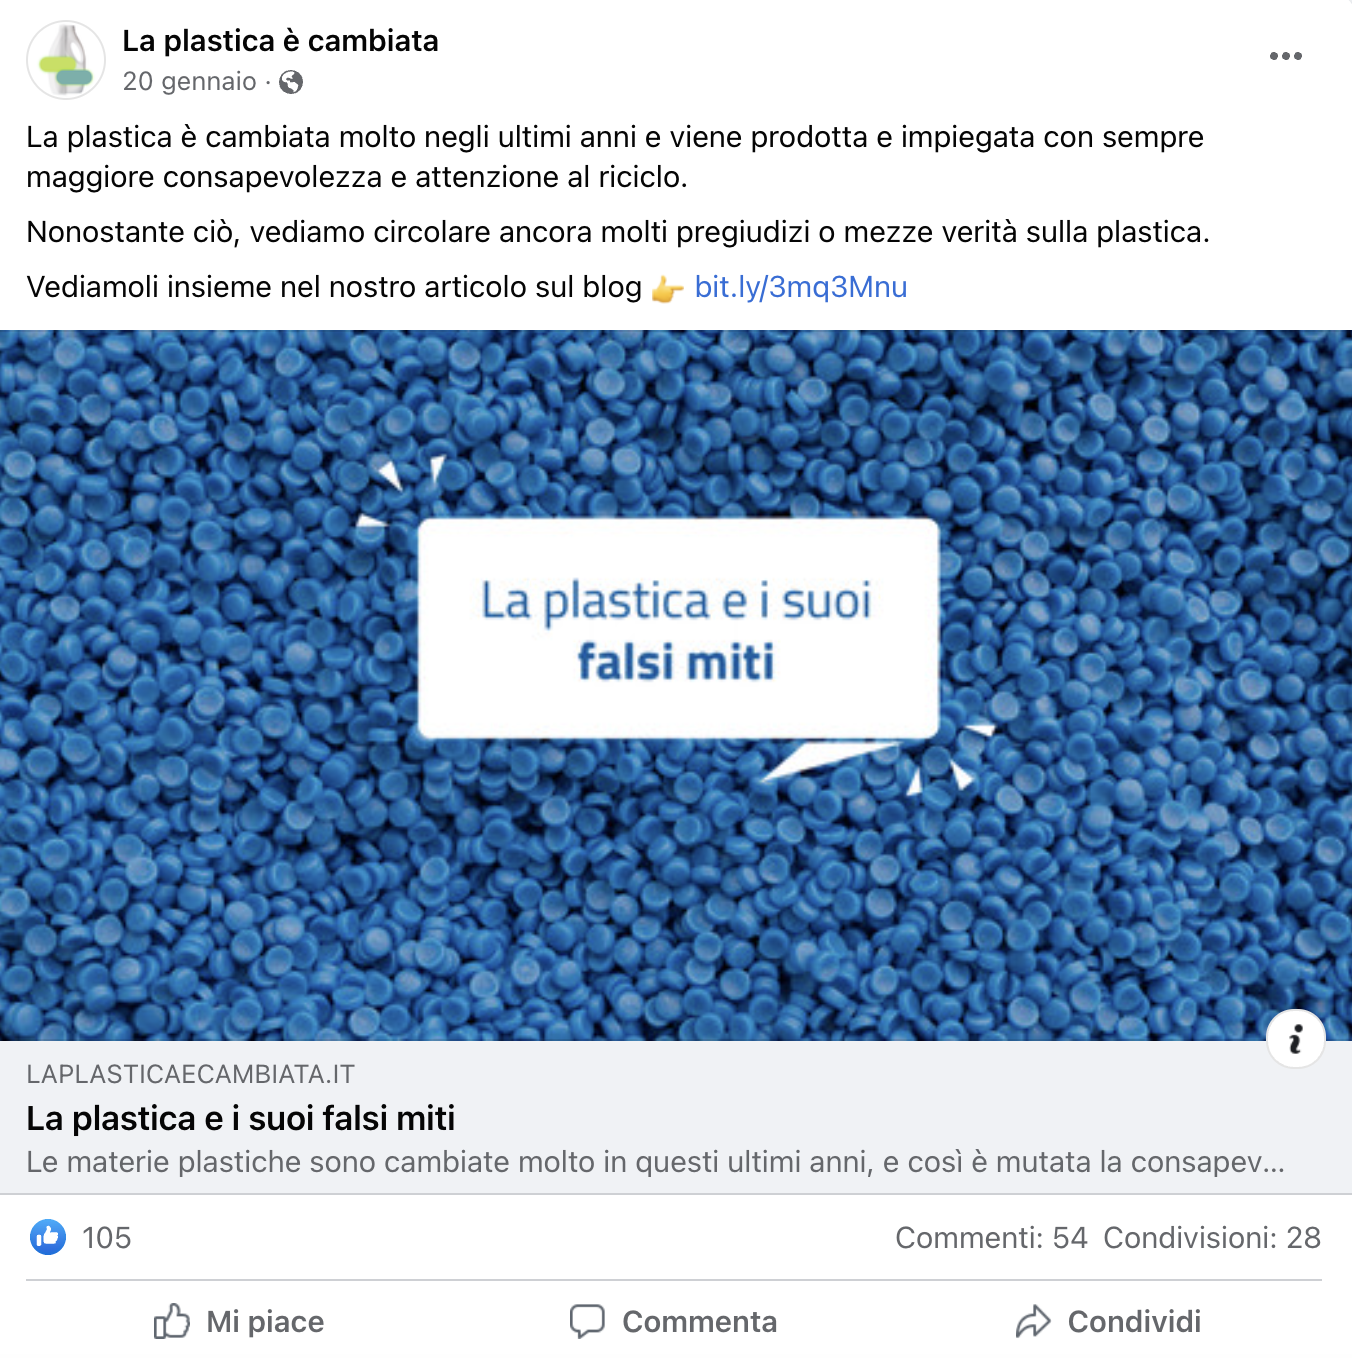
Task: Click the Commenta button
Action: (x=673, y=1321)
